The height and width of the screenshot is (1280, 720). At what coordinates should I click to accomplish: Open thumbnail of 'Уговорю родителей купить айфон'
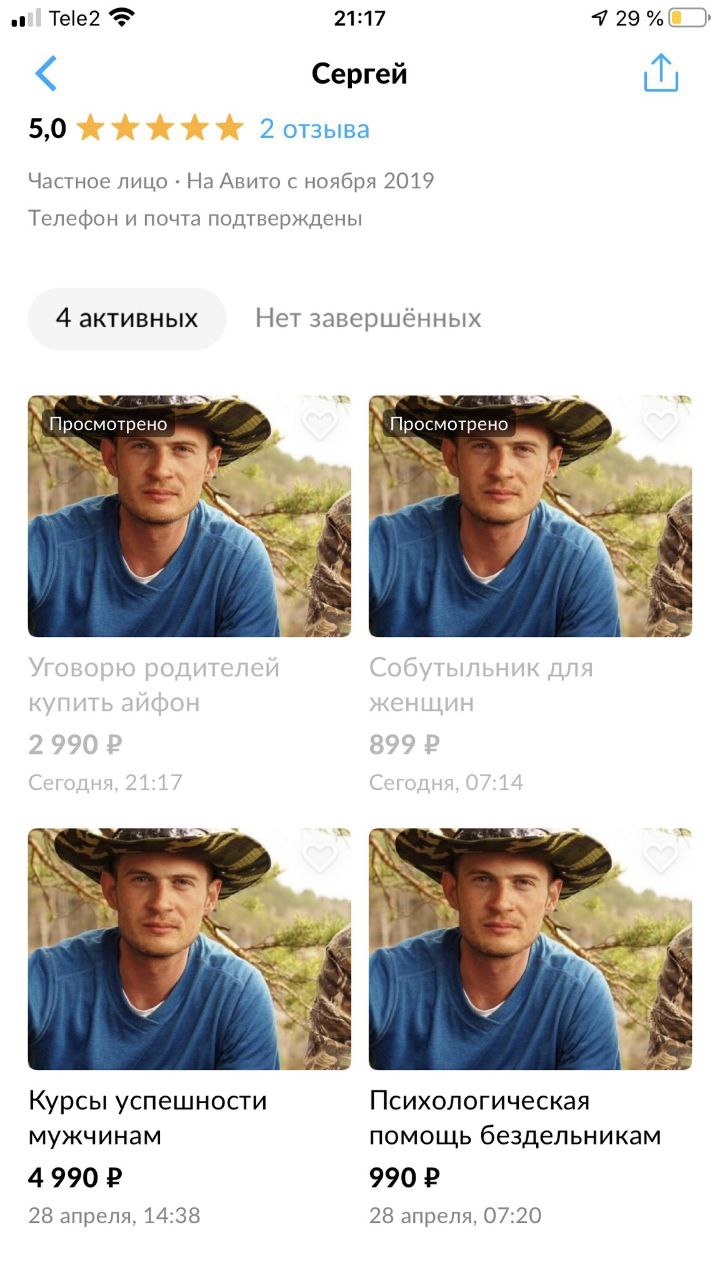tap(189, 516)
